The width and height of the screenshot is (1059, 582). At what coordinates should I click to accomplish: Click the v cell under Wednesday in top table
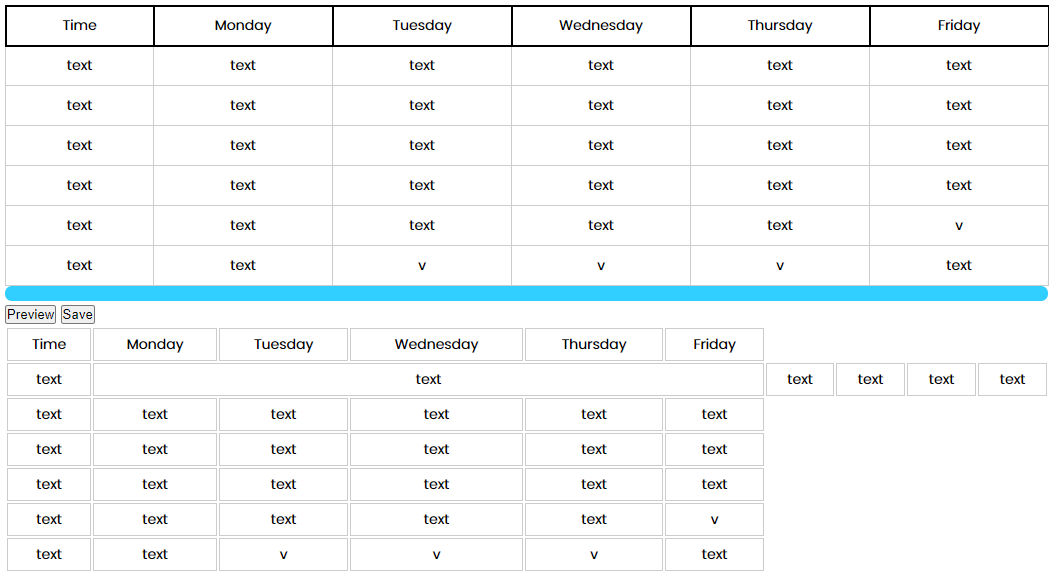pyautogui.click(x=600, y=265)
